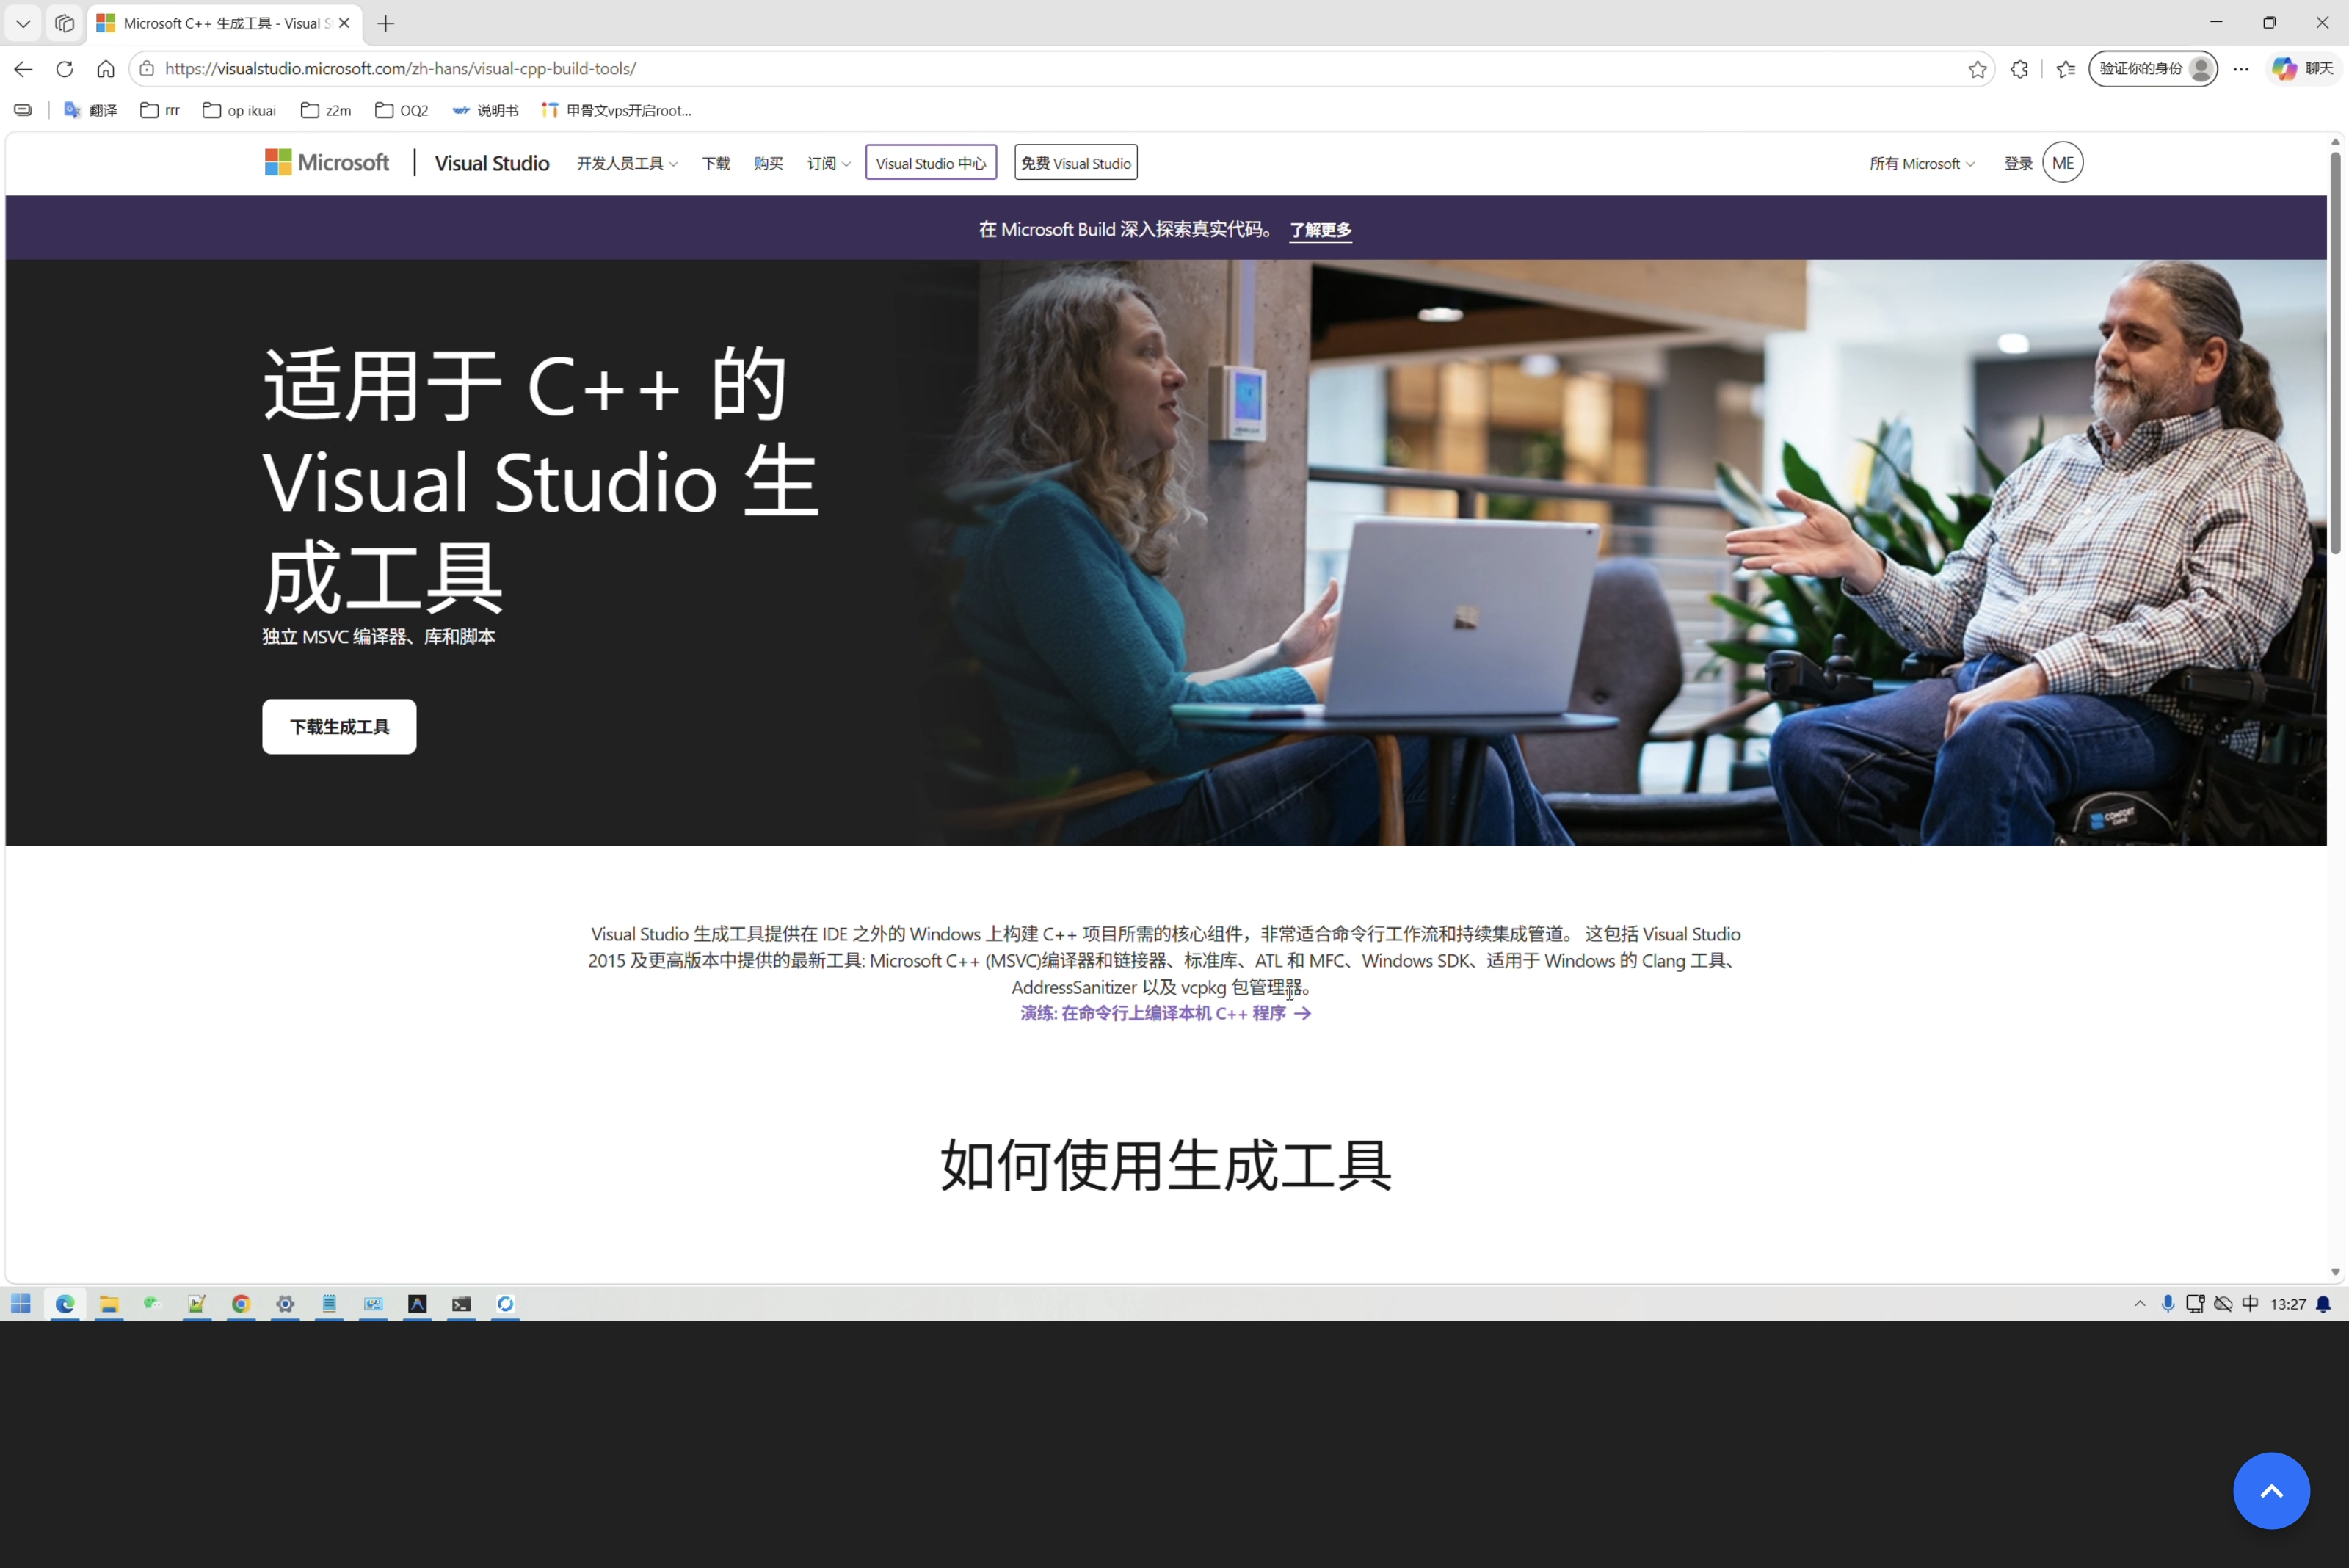This screenshot has width=2349, height=1568.
Task: Open Copilot chat (聊天) button
Action: [2303, 69]
